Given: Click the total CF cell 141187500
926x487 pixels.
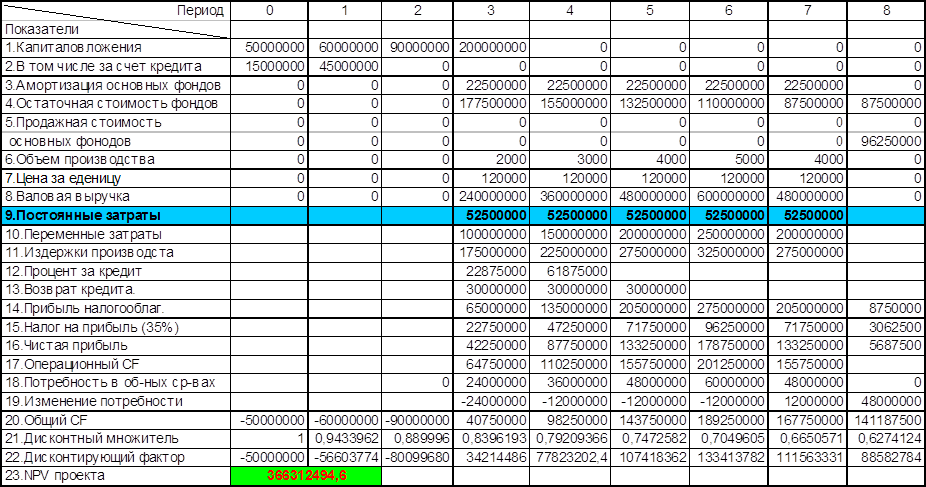Looking at the screenshot, I should (x=885, y=421).
